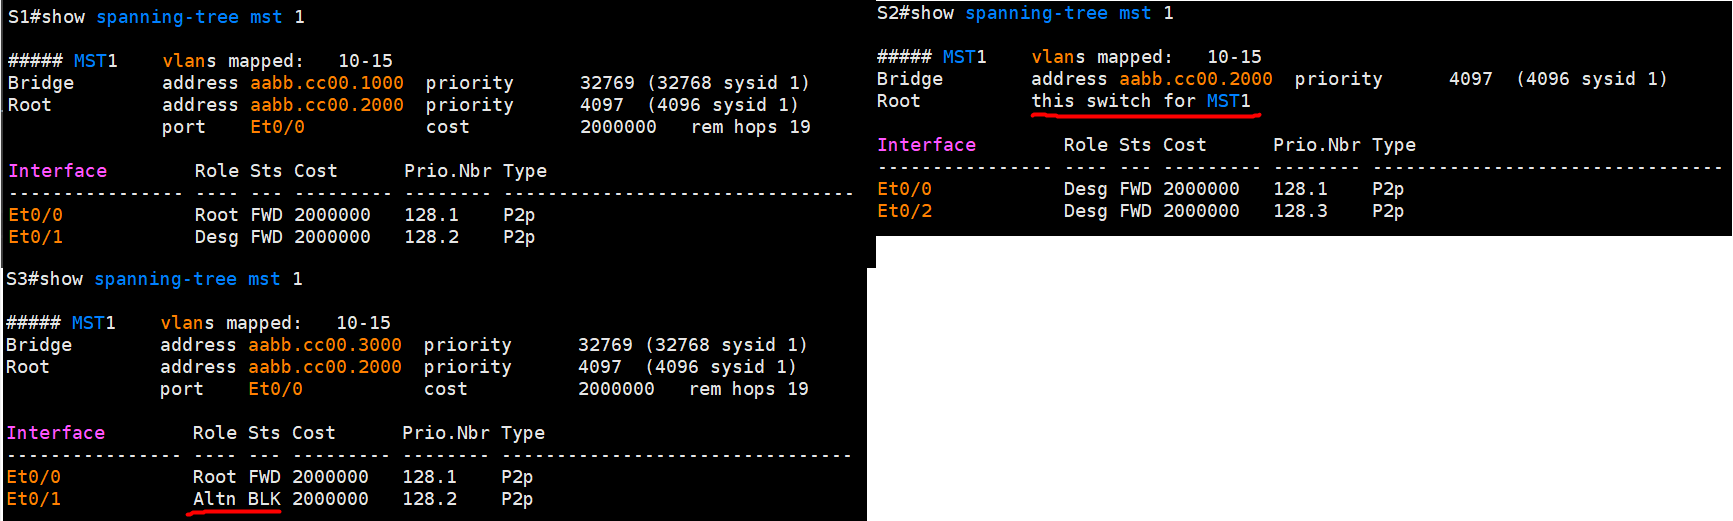Click the Interface header in S1 table
This screenshot has width=1733, height=521.
57,171
